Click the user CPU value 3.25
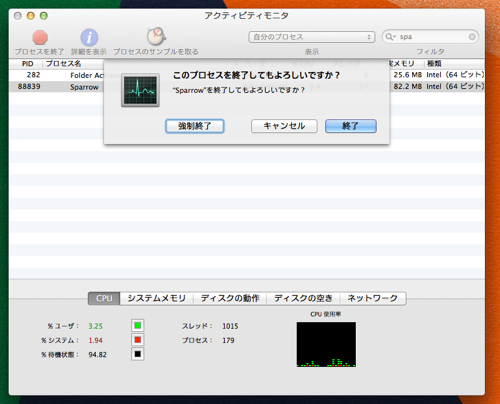The width and height of the screenshot is (500, 404). point(95,326)
